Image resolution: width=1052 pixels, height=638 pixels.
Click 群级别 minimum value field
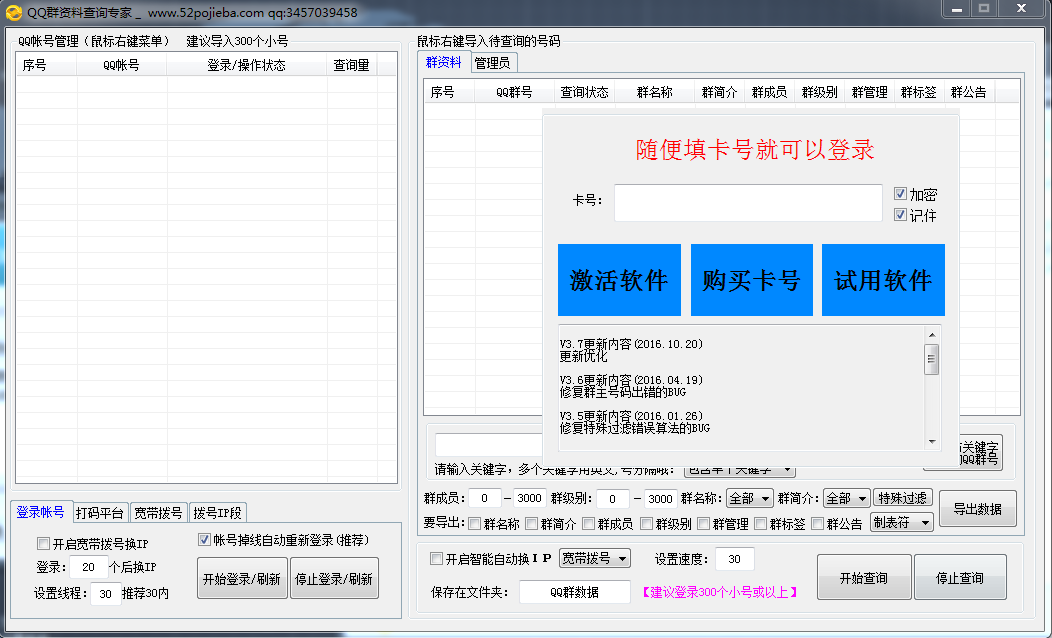point(612,498)
